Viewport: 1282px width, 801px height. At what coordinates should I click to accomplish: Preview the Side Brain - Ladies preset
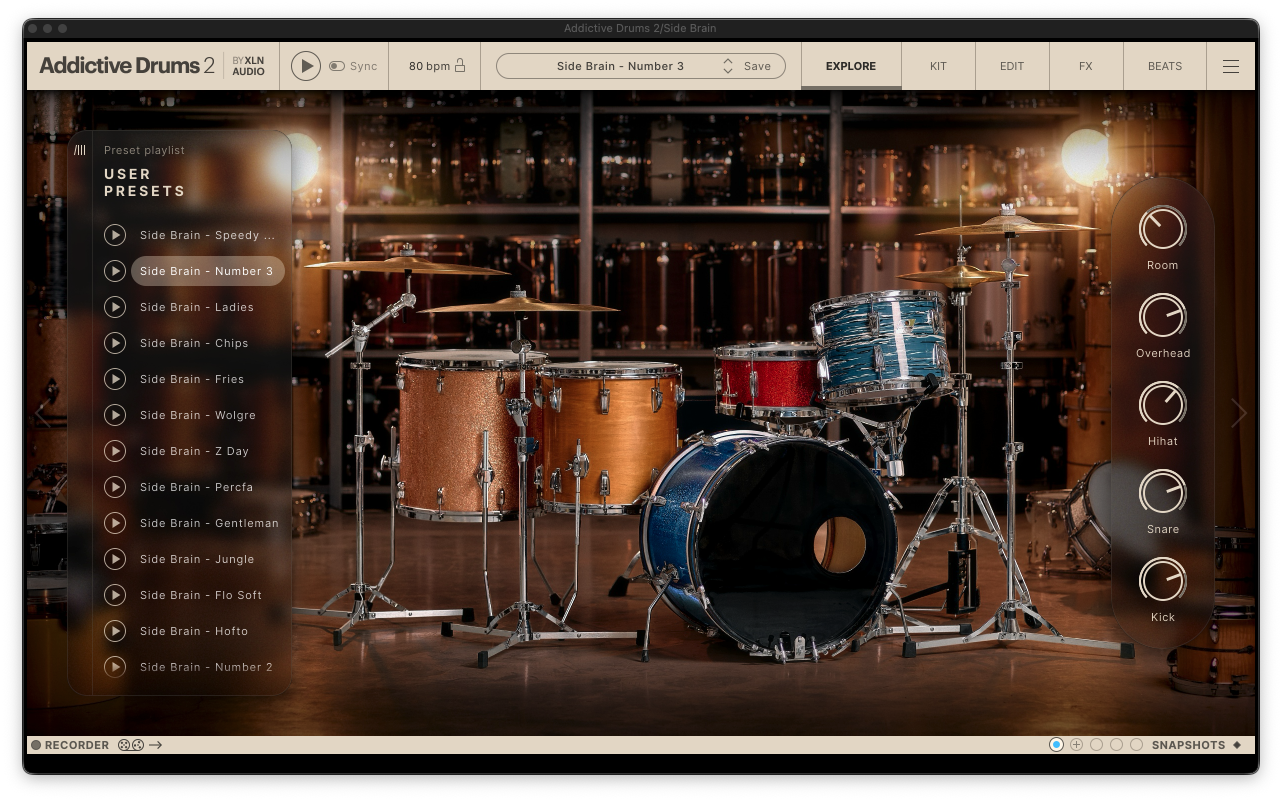[115, 307]
